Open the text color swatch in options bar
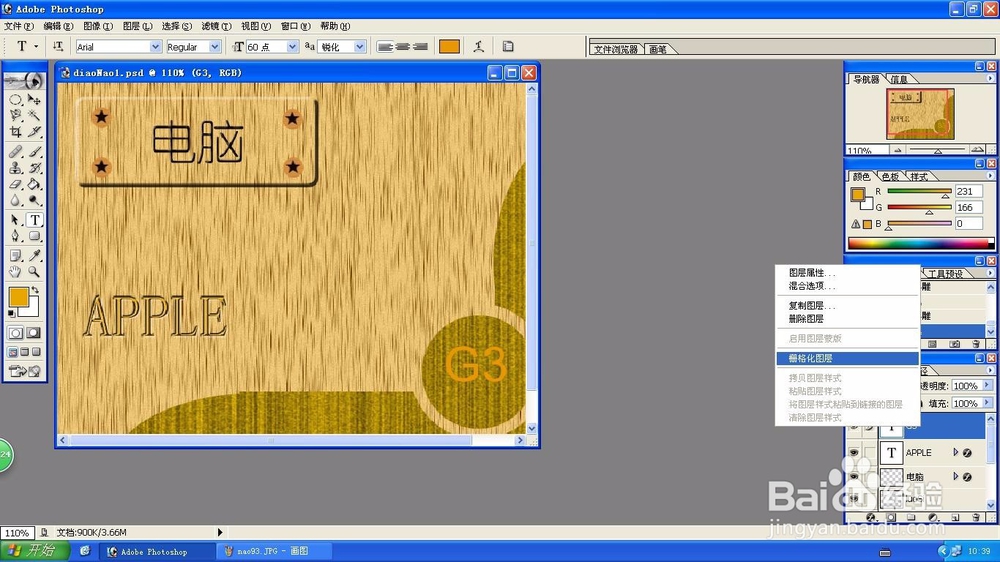The height and width of the screenshot is (562, 1000). point(449,47)
